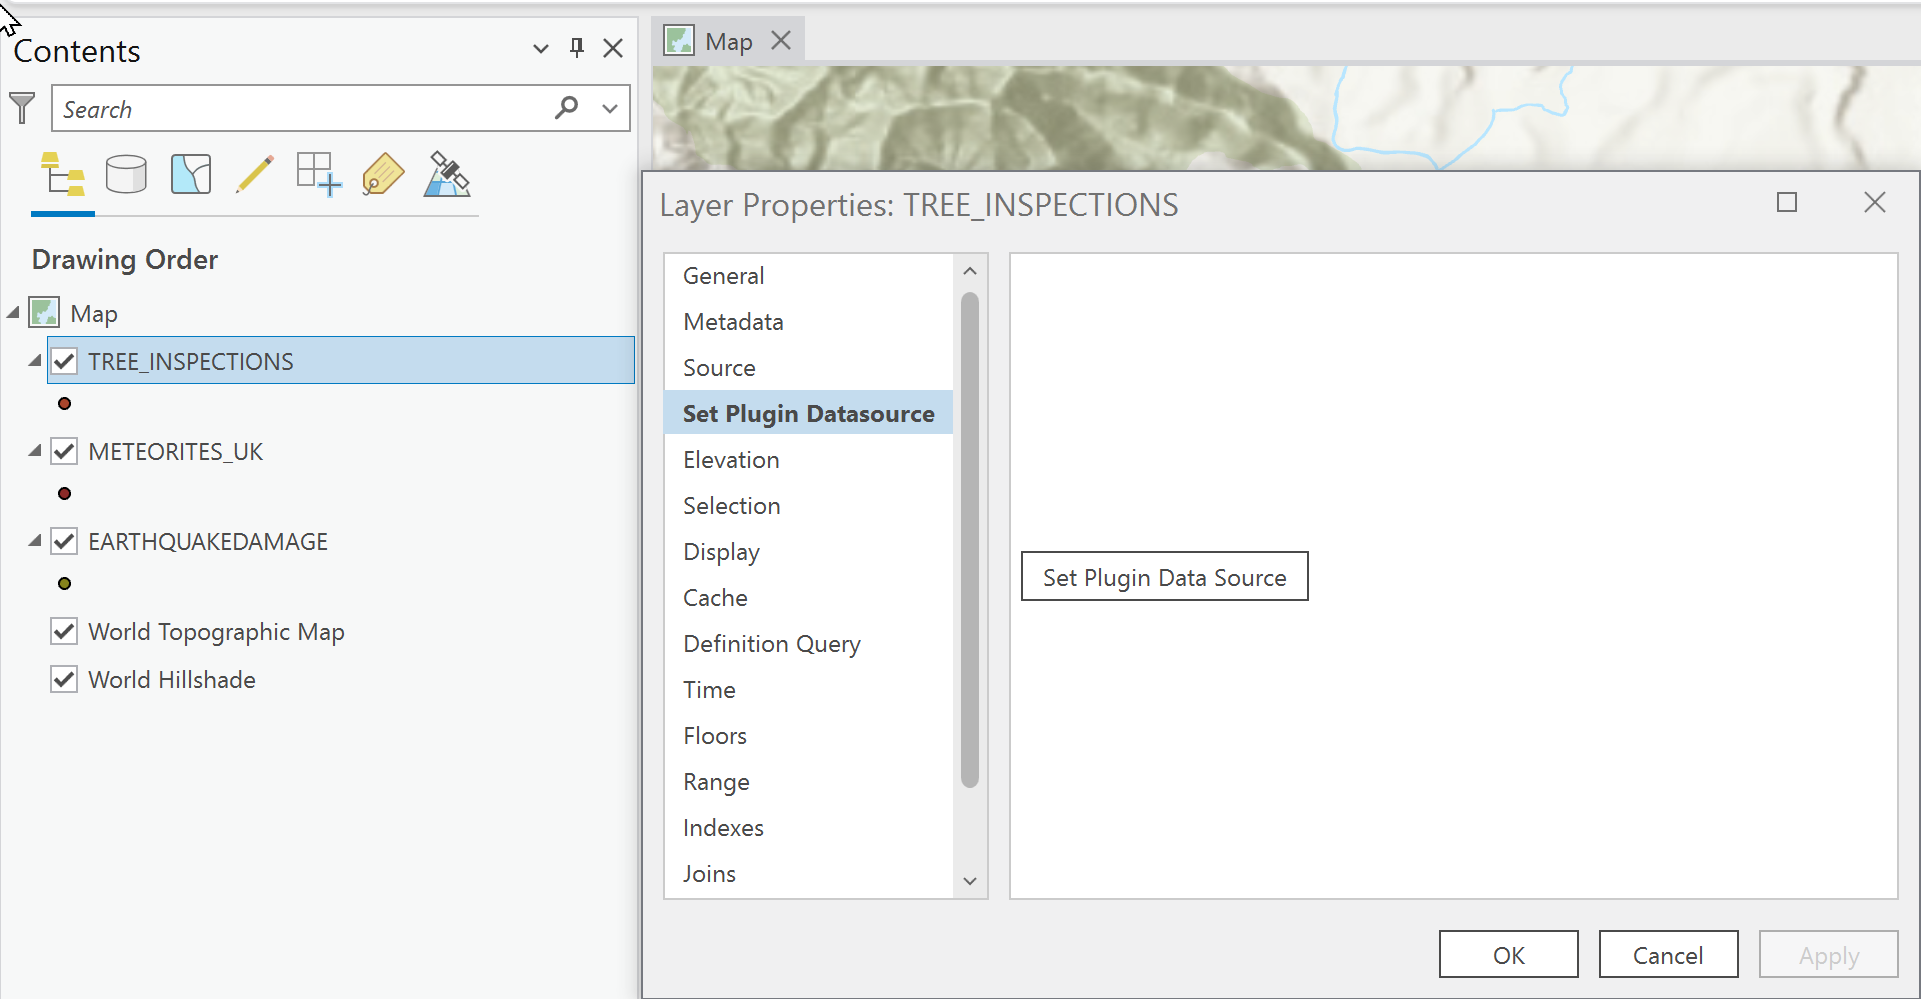Select the List By Drawing Order icon

point(62,173)
